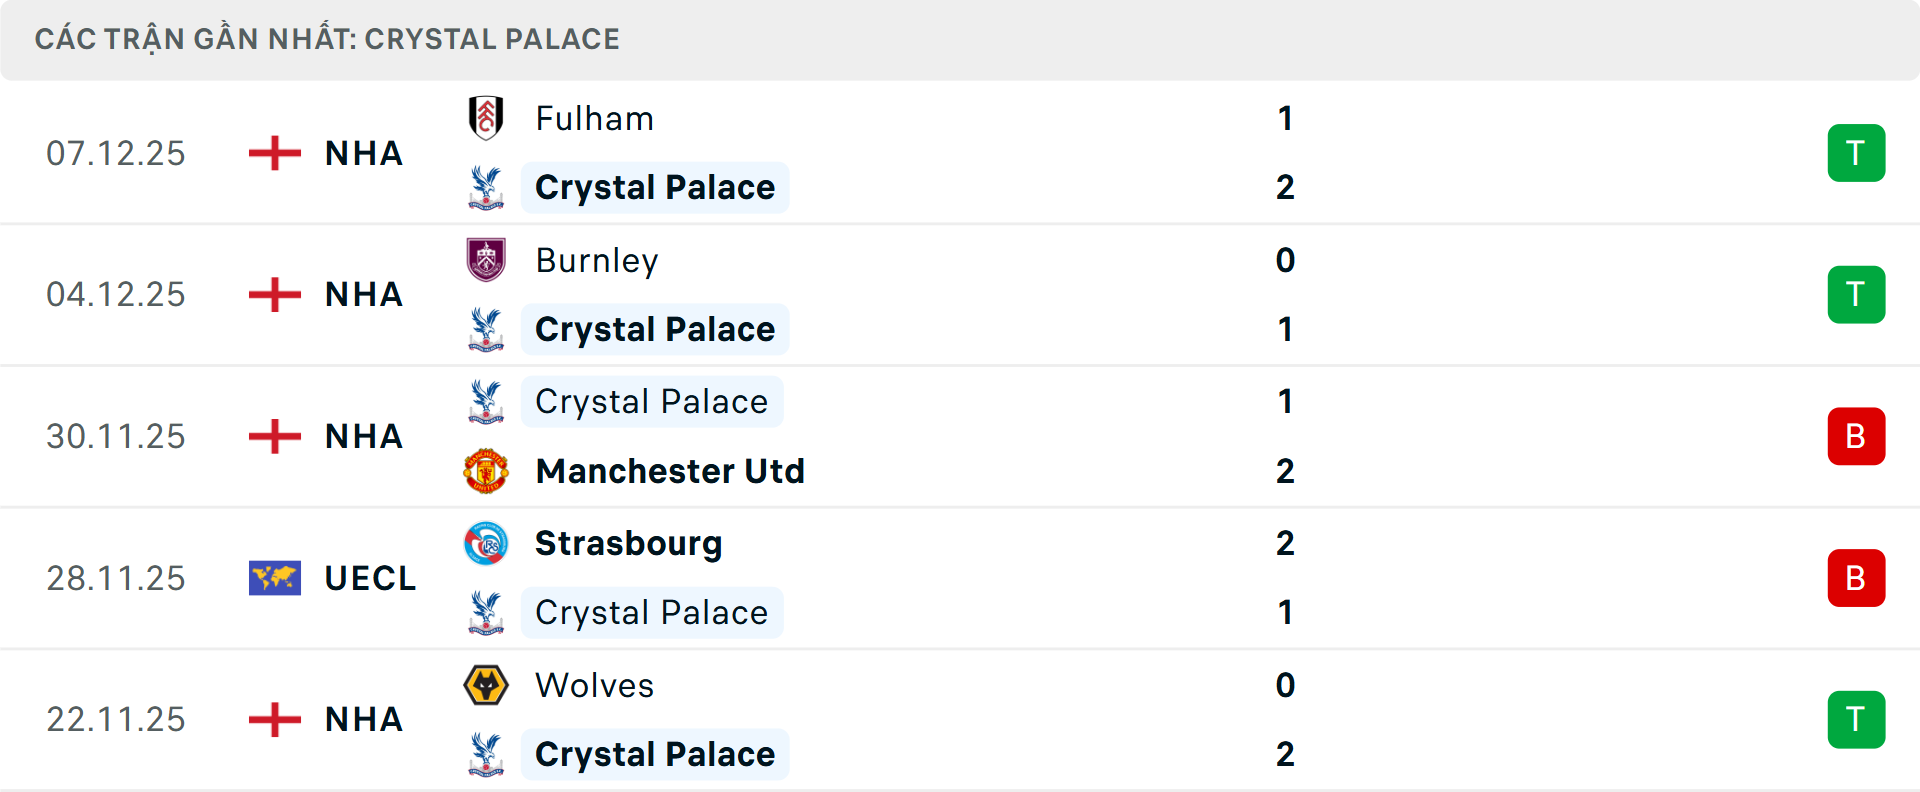Image resolution: width=1920 pixels, height=792 pixels.
Task: Open the Manchester Utd team link
Action: [670, 471]
